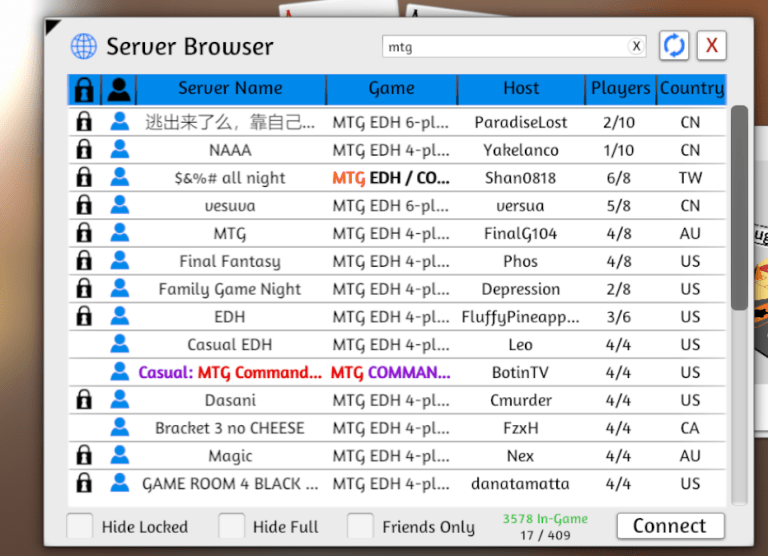
Task: Click host name danatamatta
Action: pos(521,484)
